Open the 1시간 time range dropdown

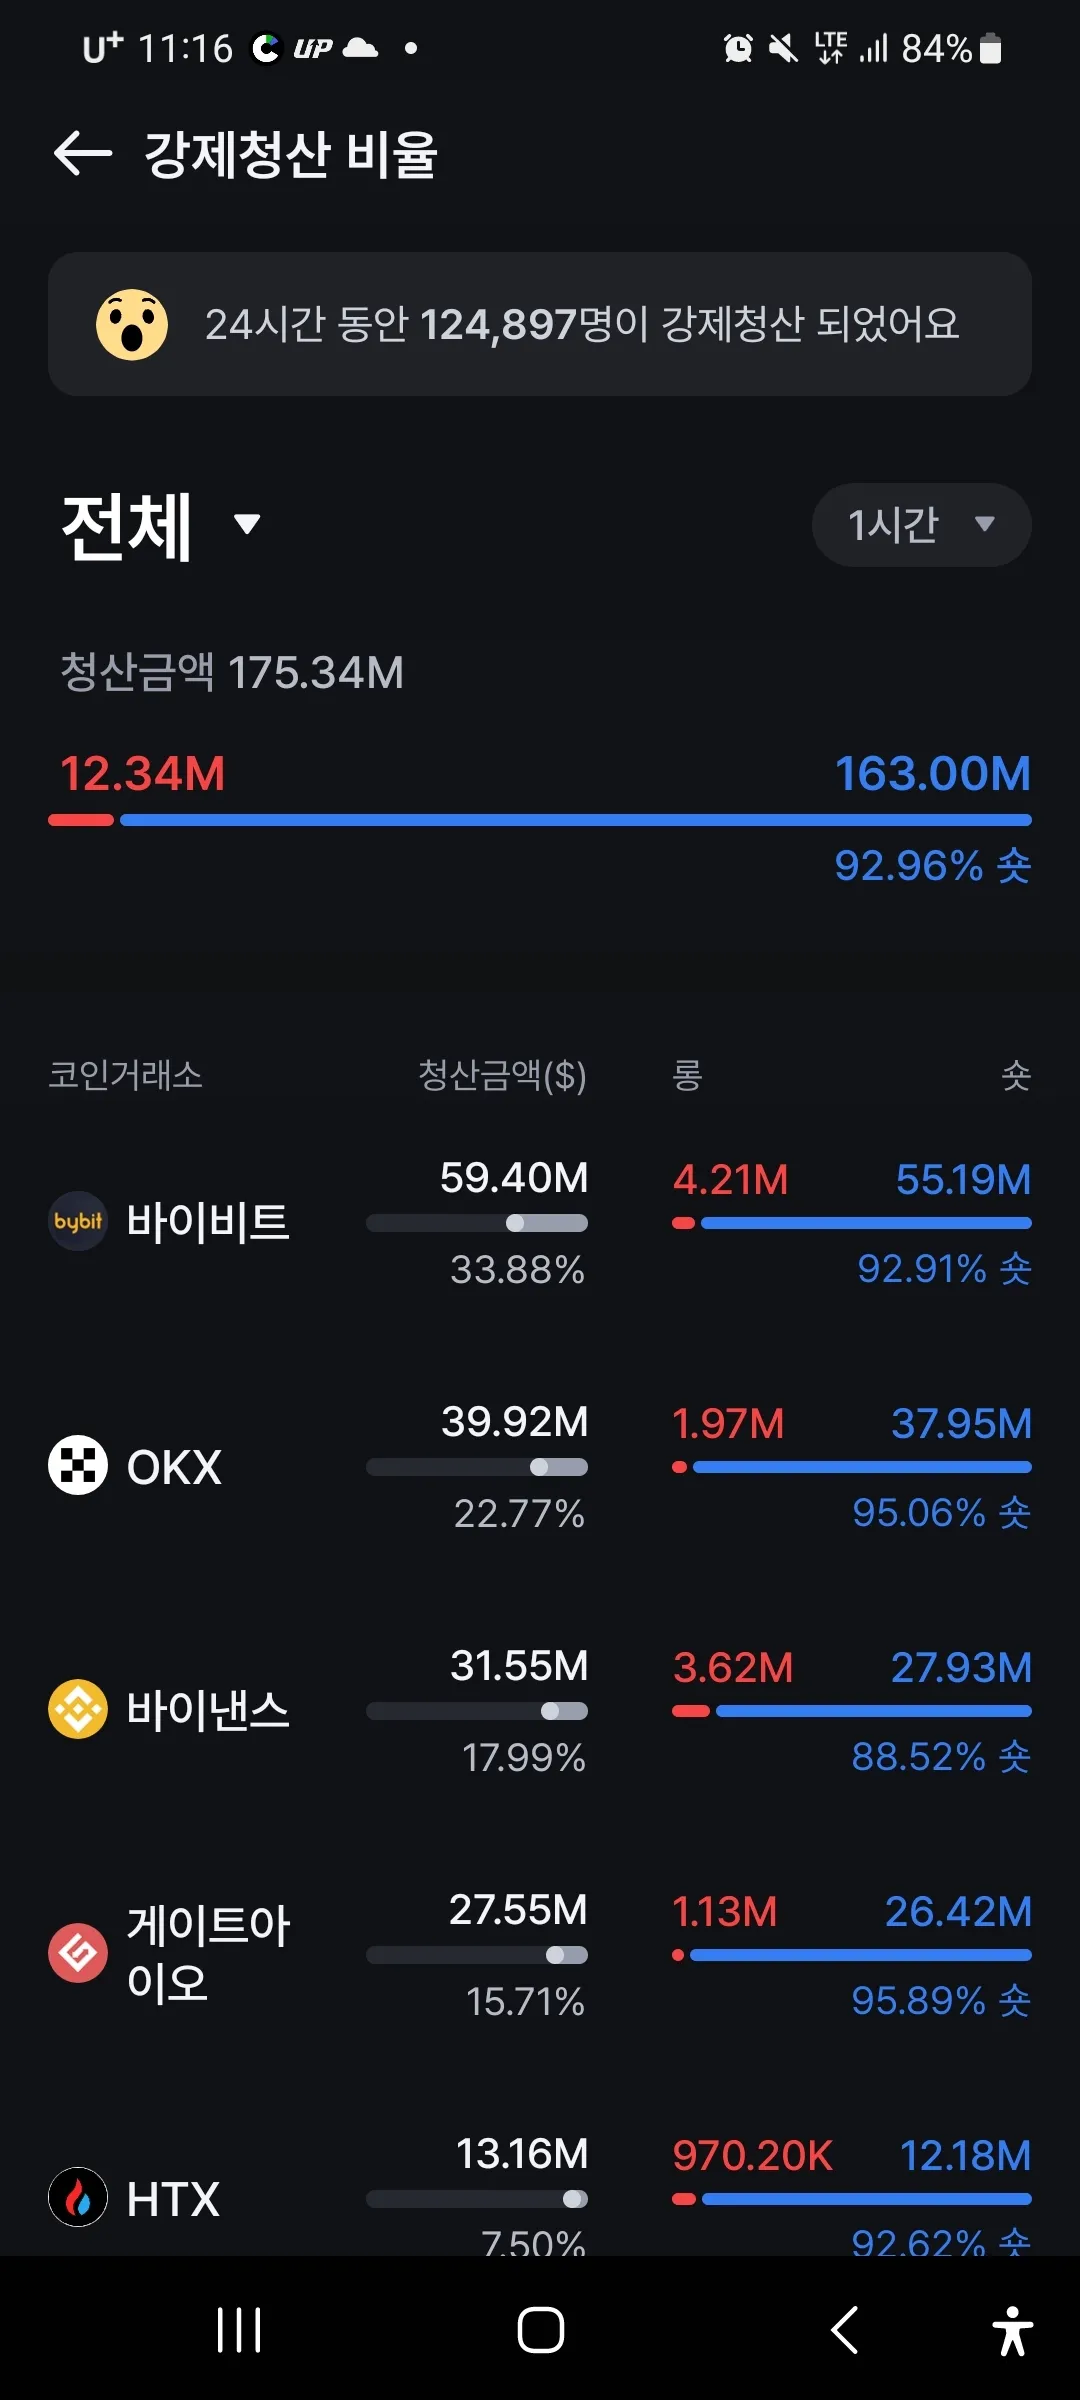pos(921,524)
